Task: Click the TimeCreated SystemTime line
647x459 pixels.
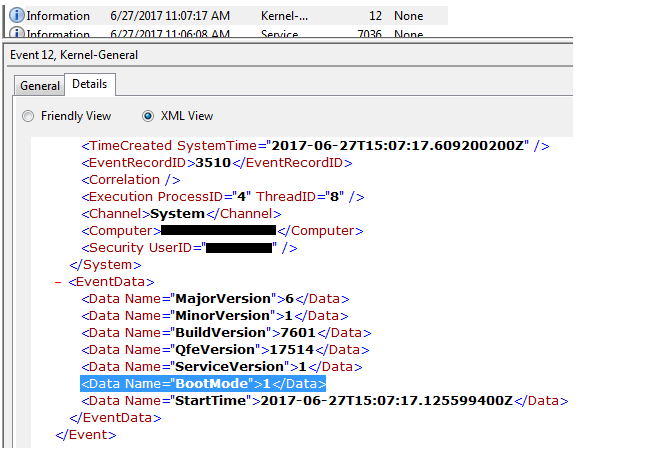Action: (315, 146)
